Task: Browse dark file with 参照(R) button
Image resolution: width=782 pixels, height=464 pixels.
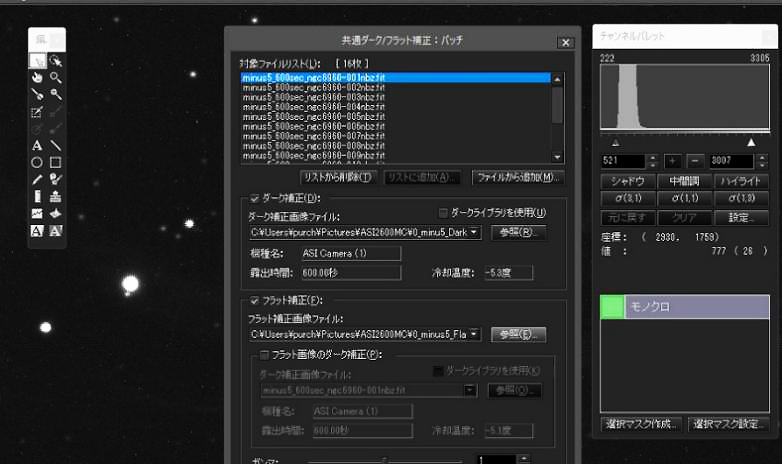Action: click(x=518, y=232)
